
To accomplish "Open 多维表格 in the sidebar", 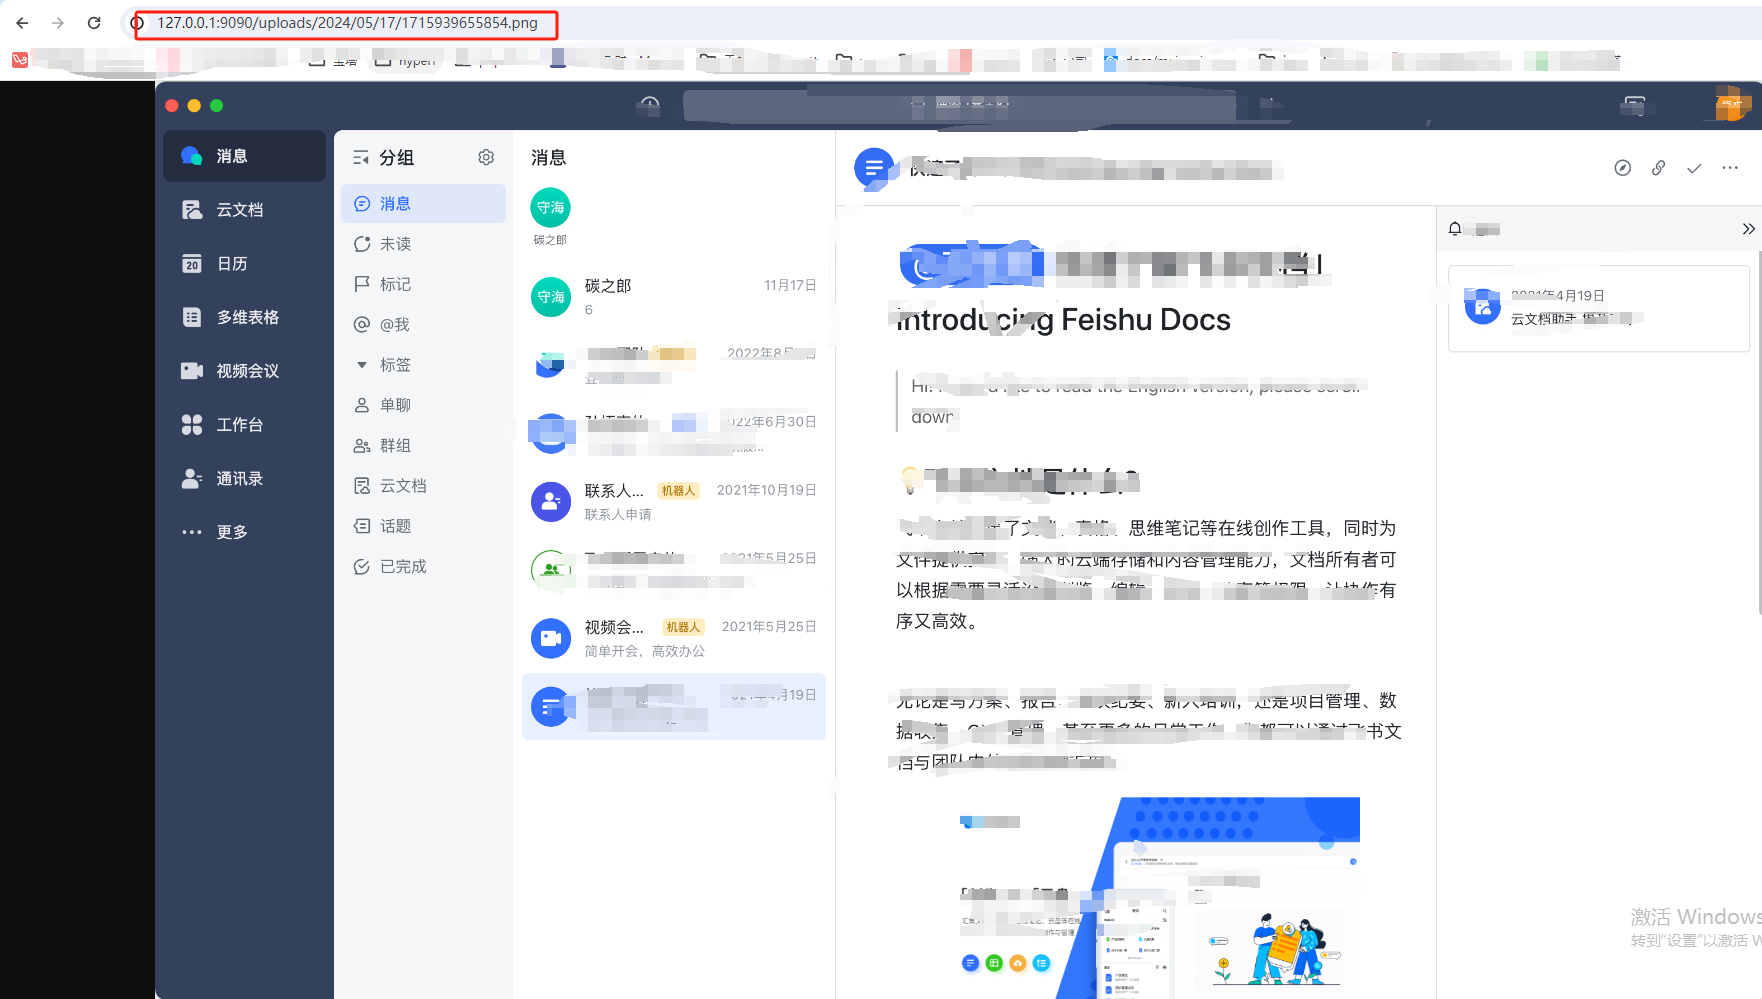I will (244, 317).
